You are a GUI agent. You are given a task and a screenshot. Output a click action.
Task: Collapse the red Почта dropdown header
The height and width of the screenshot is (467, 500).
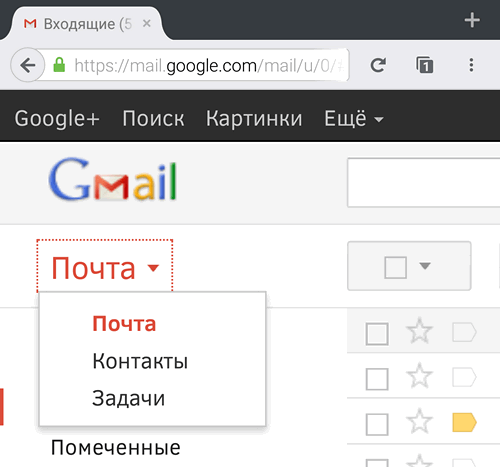(105, 266)
